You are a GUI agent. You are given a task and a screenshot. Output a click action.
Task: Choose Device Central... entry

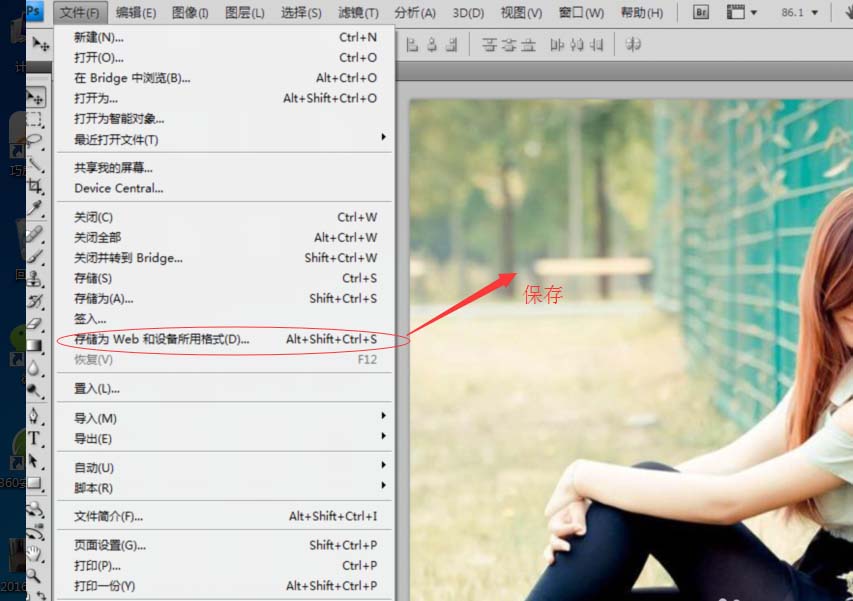[225, 188]
